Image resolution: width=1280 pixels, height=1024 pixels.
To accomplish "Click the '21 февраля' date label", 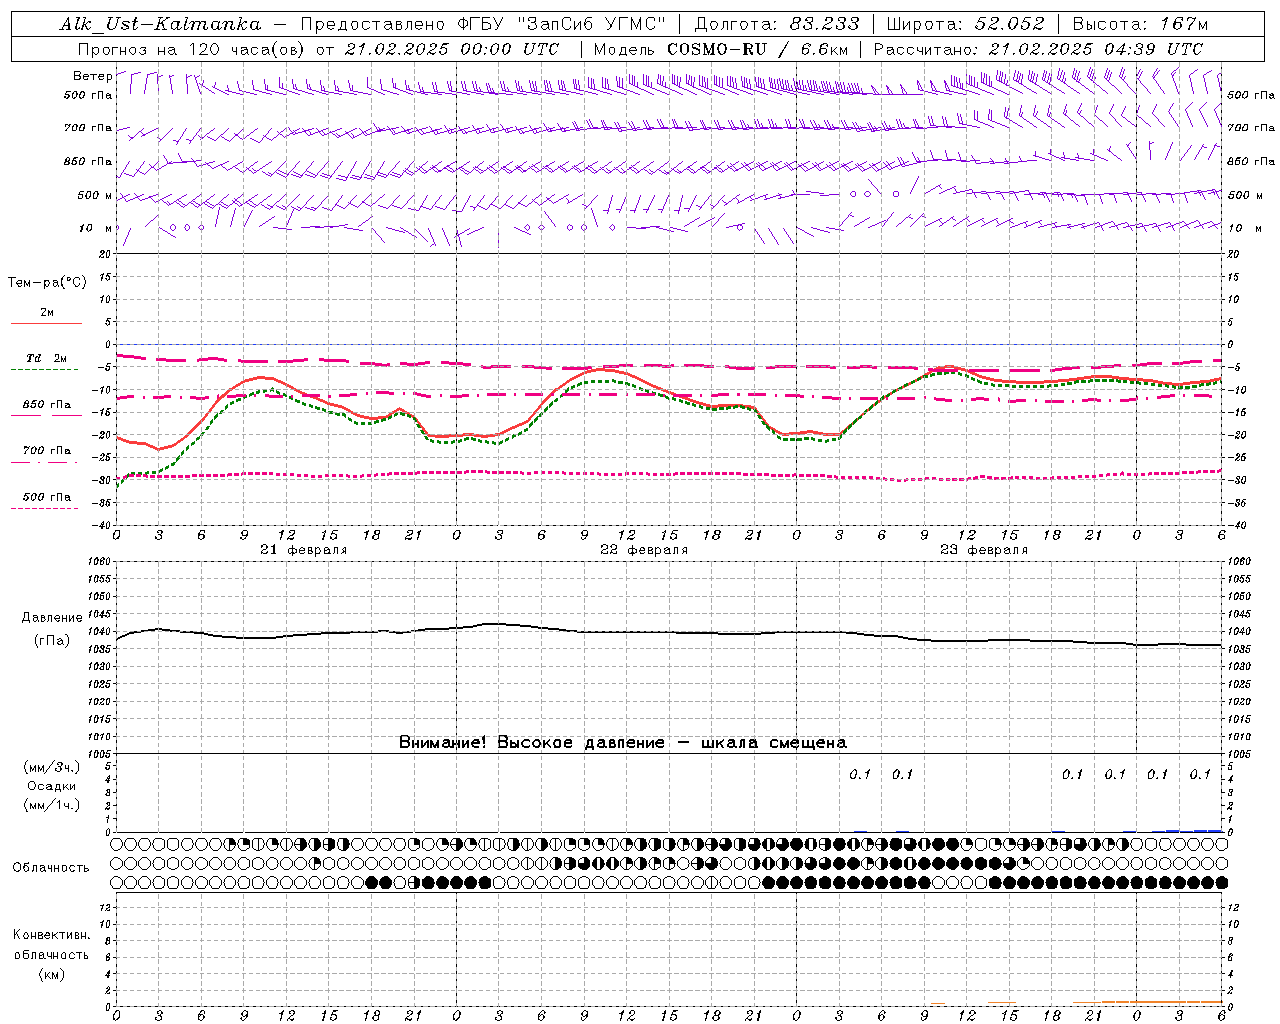I will point(304,550).
